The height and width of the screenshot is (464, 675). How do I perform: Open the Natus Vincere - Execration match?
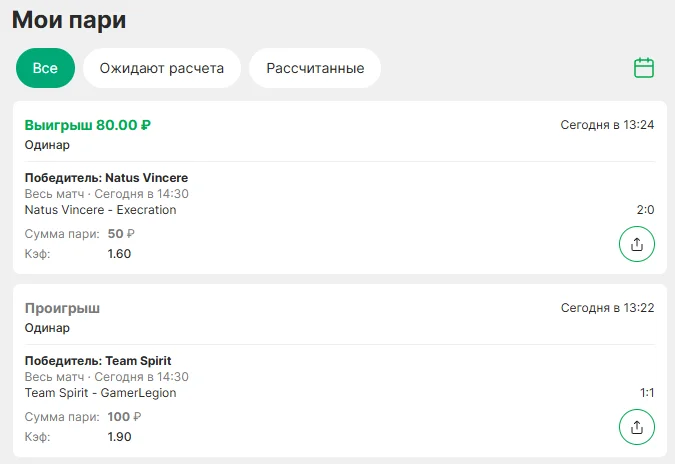point(100,210)
